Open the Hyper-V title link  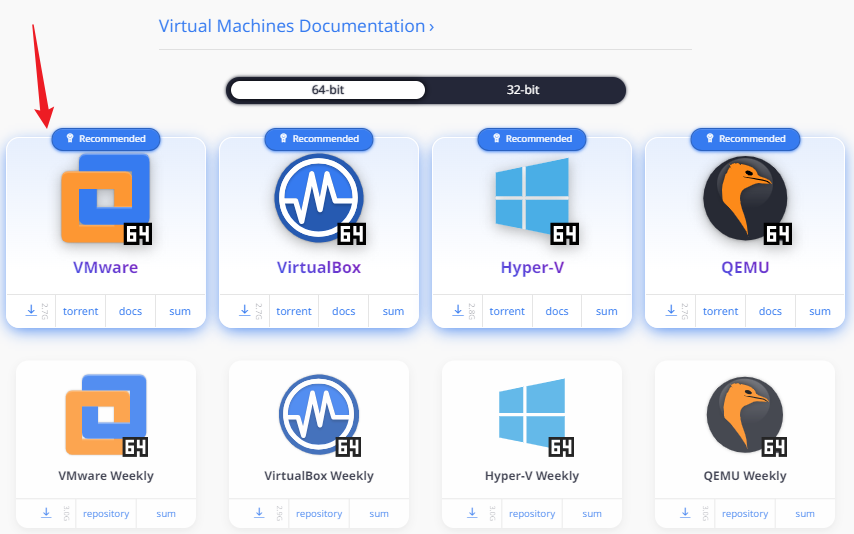(x=532, y=268)
